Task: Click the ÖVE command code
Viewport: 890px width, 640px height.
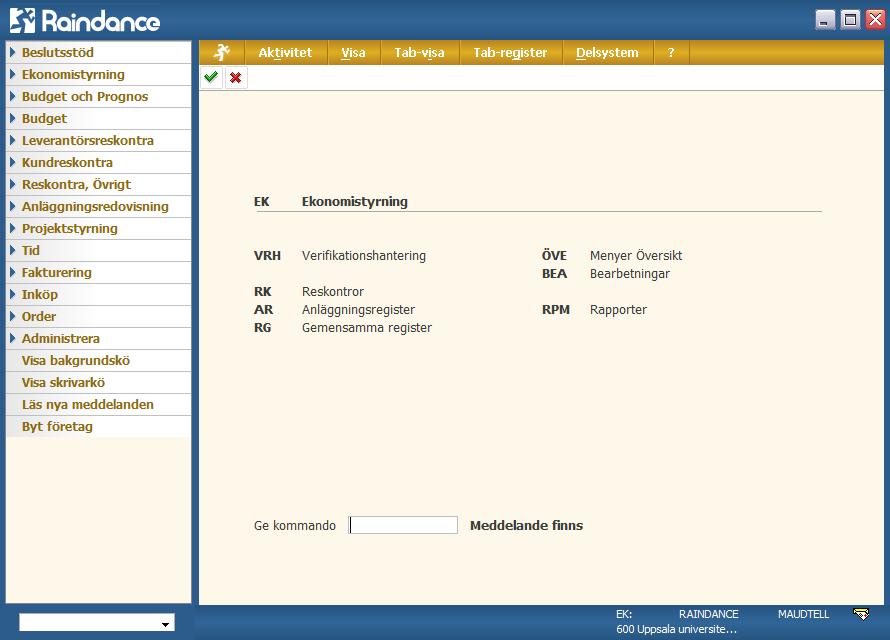Action: (554, 255)
